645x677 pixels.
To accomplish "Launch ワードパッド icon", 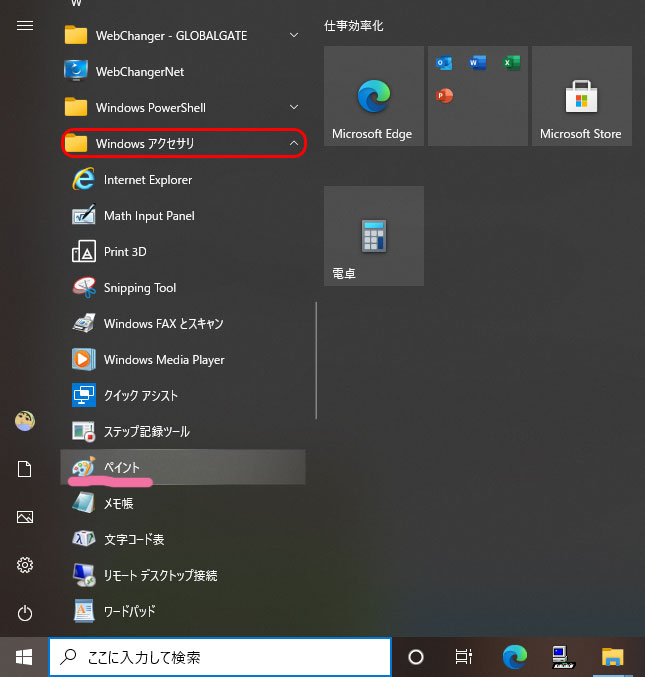I will (x=84, y=611).
